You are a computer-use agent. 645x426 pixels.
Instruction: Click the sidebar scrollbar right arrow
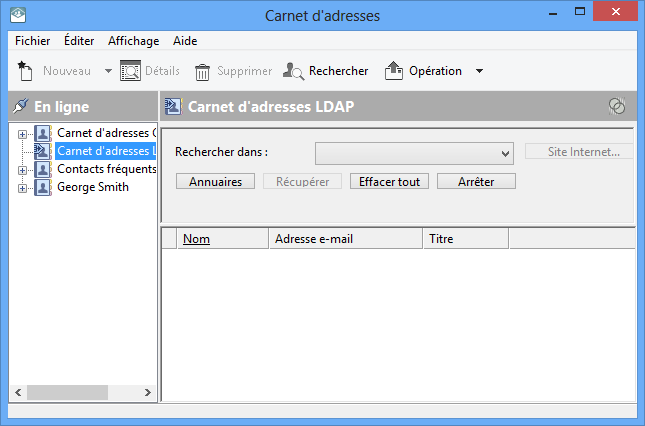pos(148,393)
